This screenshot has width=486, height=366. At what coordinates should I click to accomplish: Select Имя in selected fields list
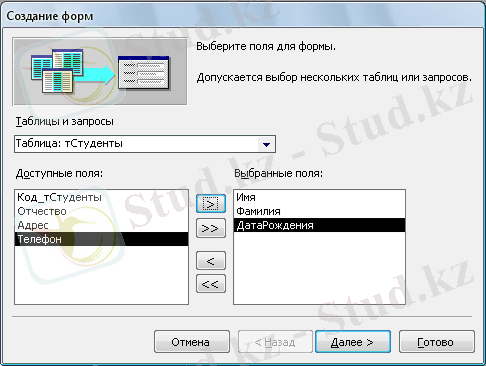(x=319, y=197)
